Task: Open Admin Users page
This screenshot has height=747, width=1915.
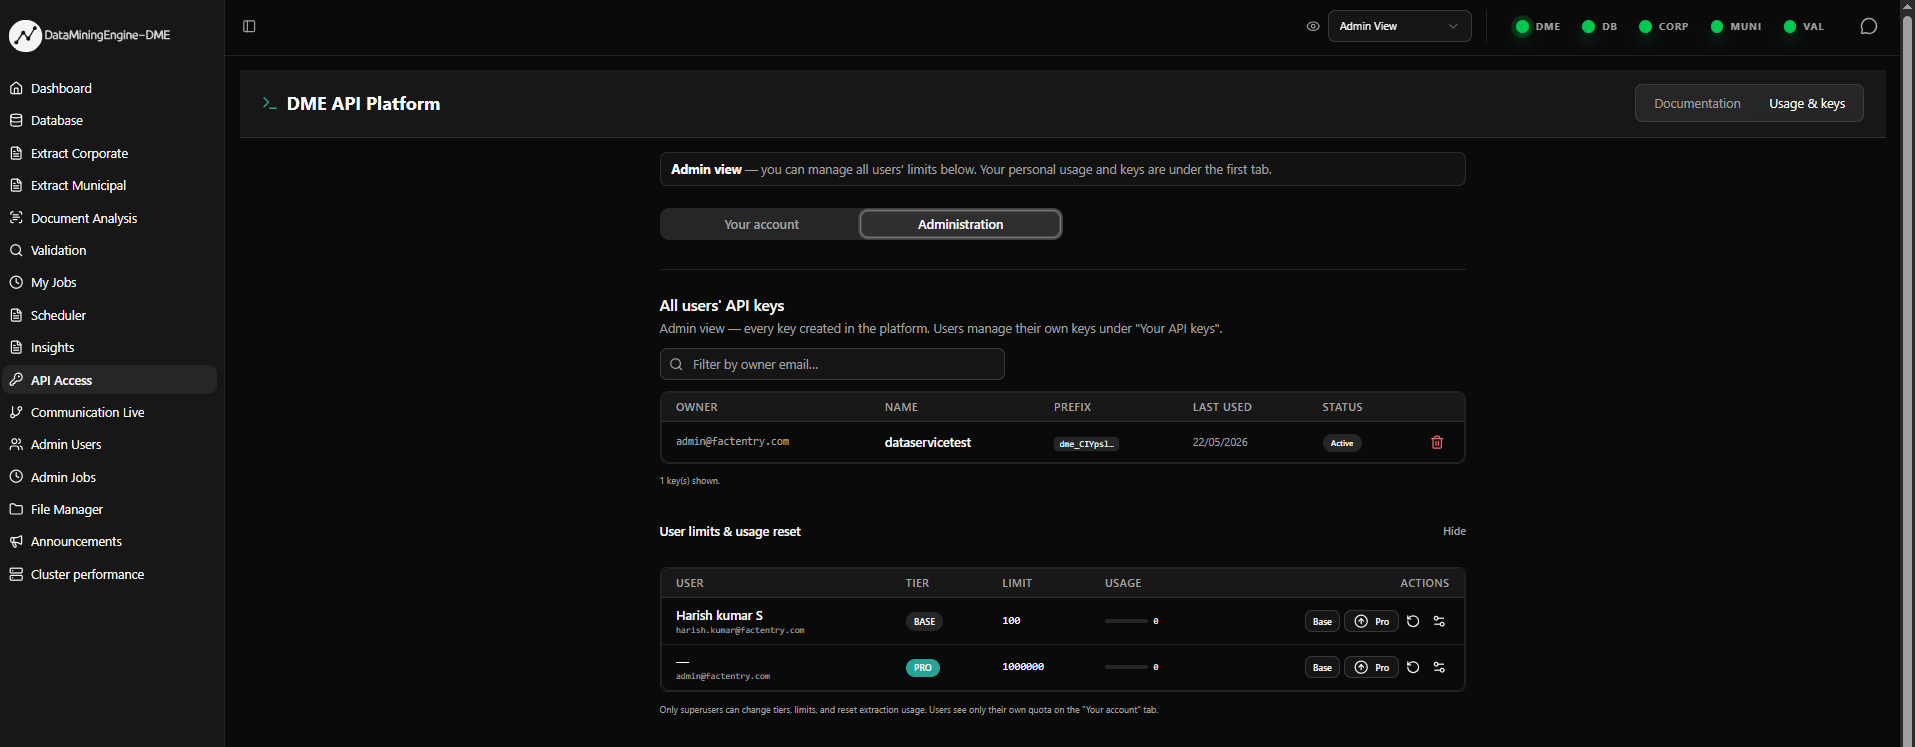Action: point(110,444)
